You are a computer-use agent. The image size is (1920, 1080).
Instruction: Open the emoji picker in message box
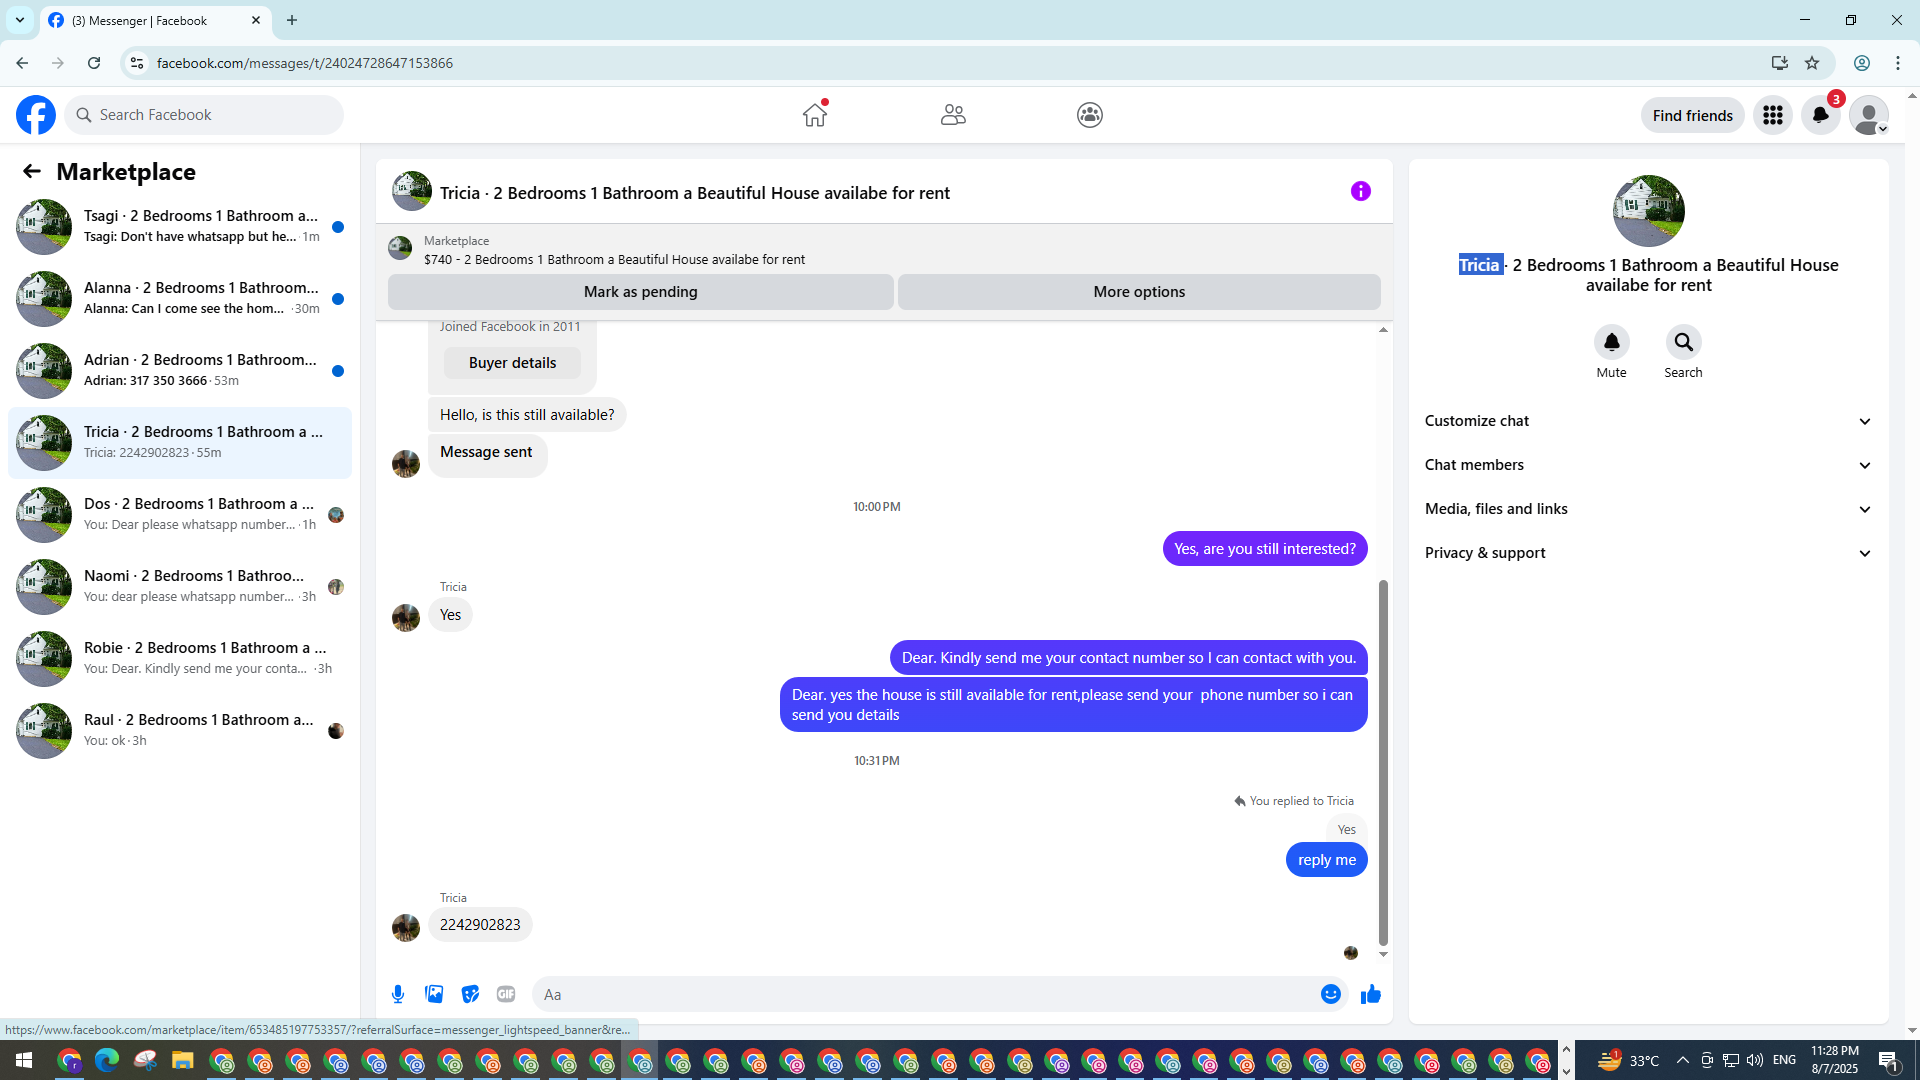coord(1330,994)
